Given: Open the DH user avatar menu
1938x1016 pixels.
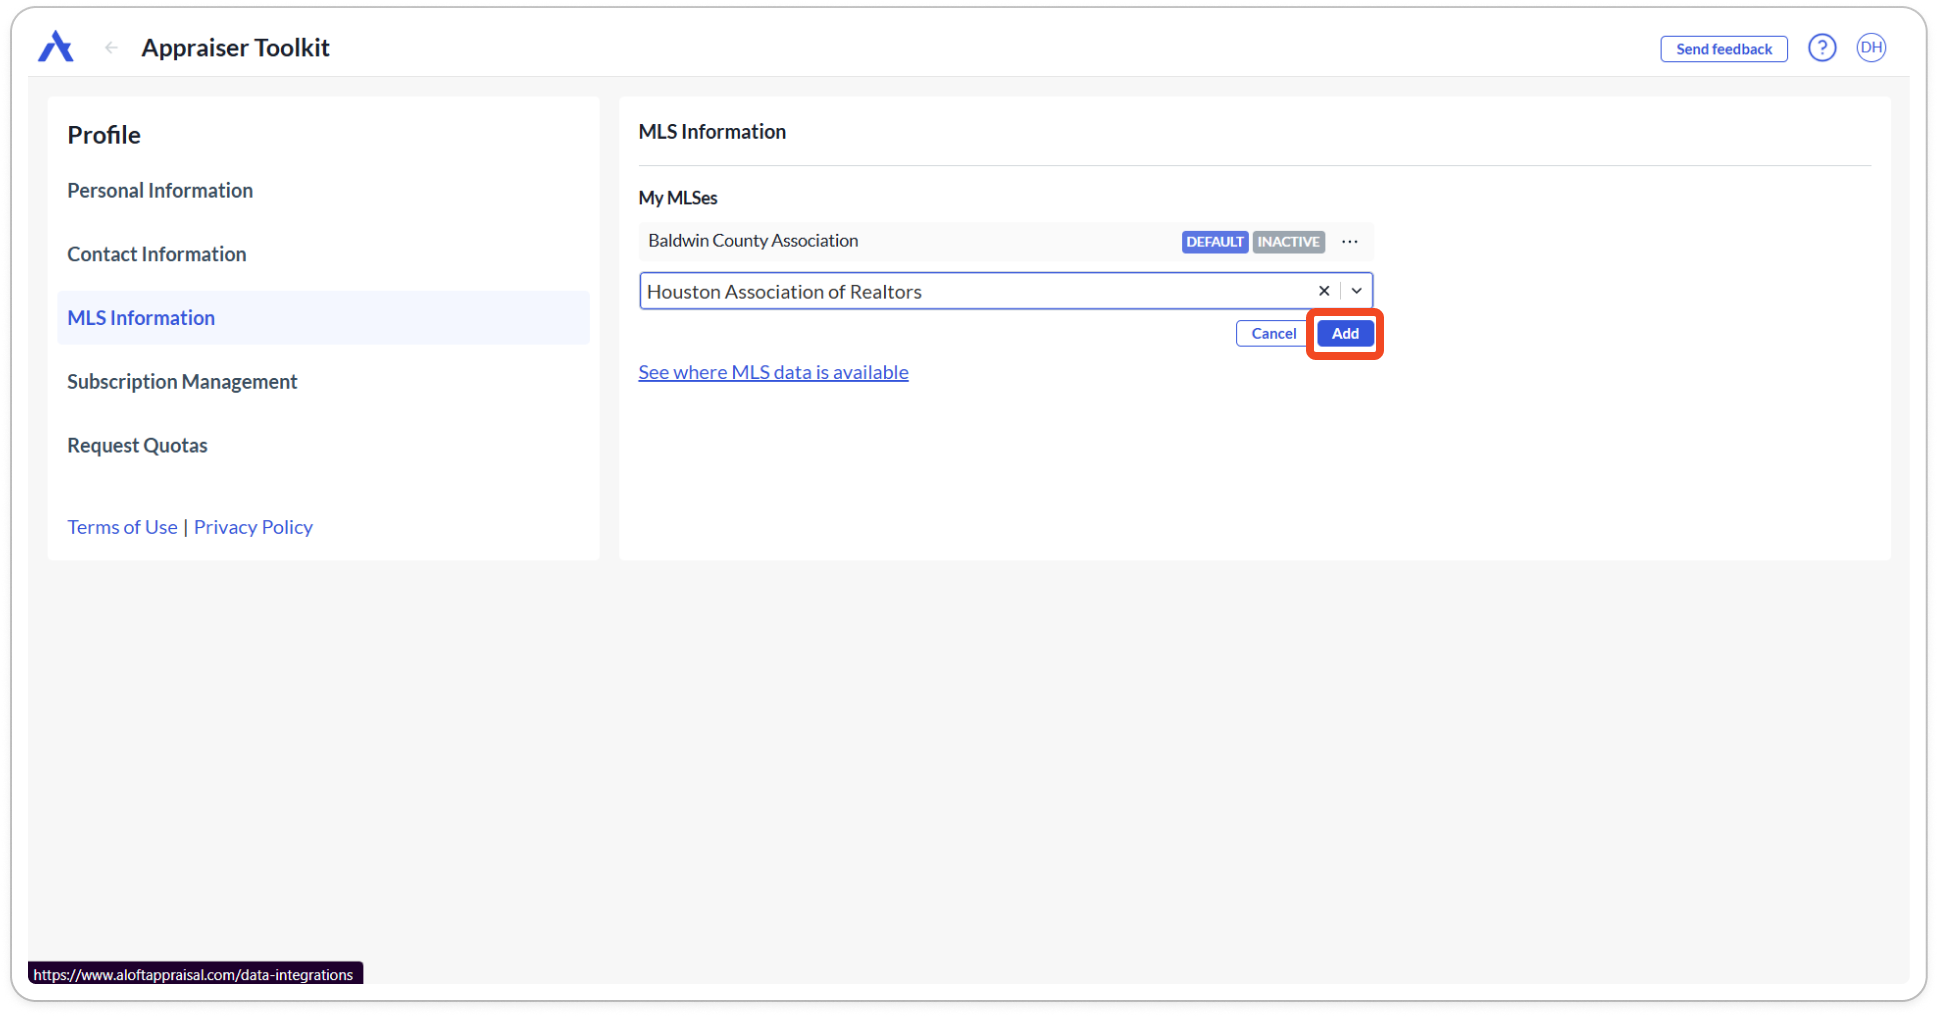Looking at the screenshot, I should coord(1871,47).
